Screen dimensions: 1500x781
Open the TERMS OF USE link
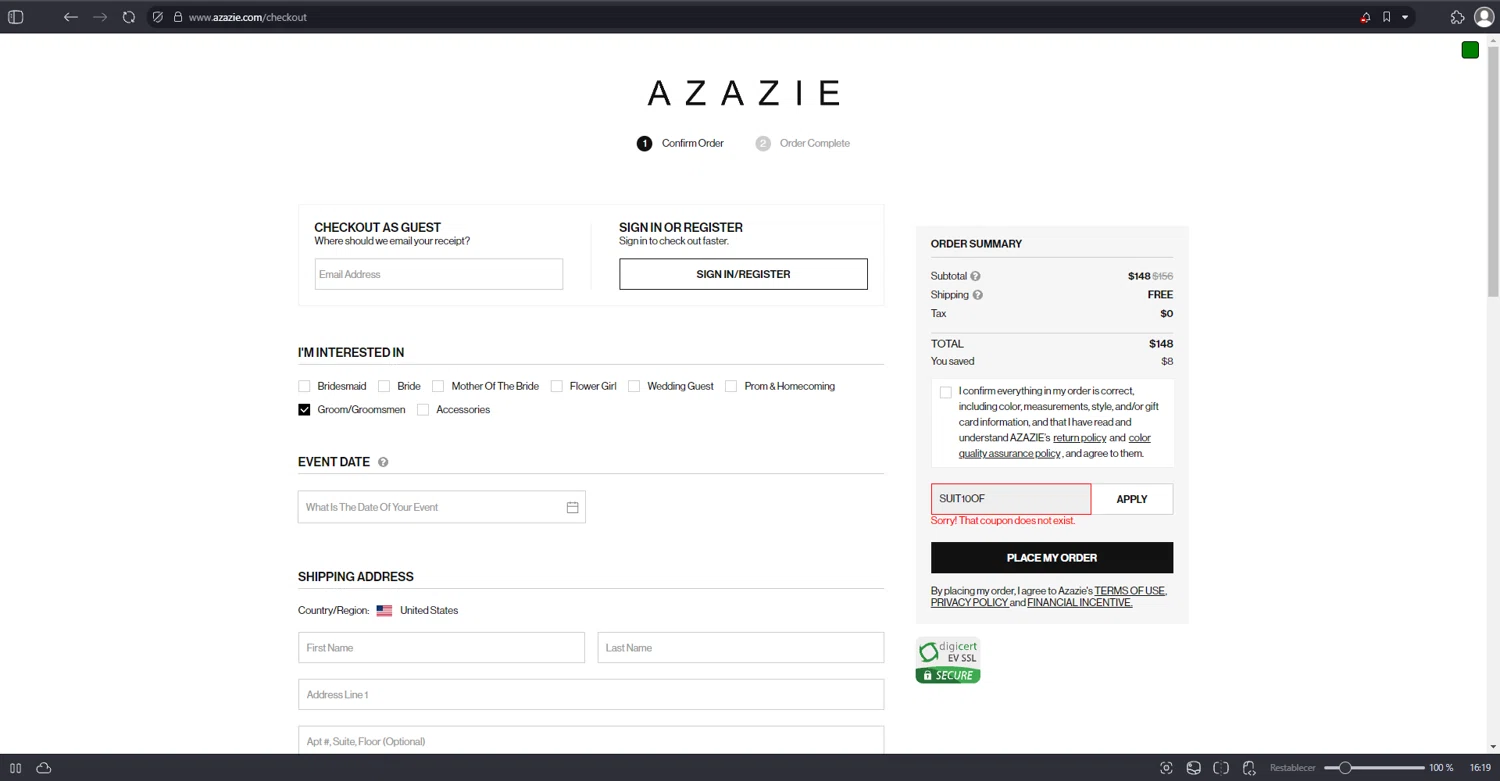tap(1129, 591)
